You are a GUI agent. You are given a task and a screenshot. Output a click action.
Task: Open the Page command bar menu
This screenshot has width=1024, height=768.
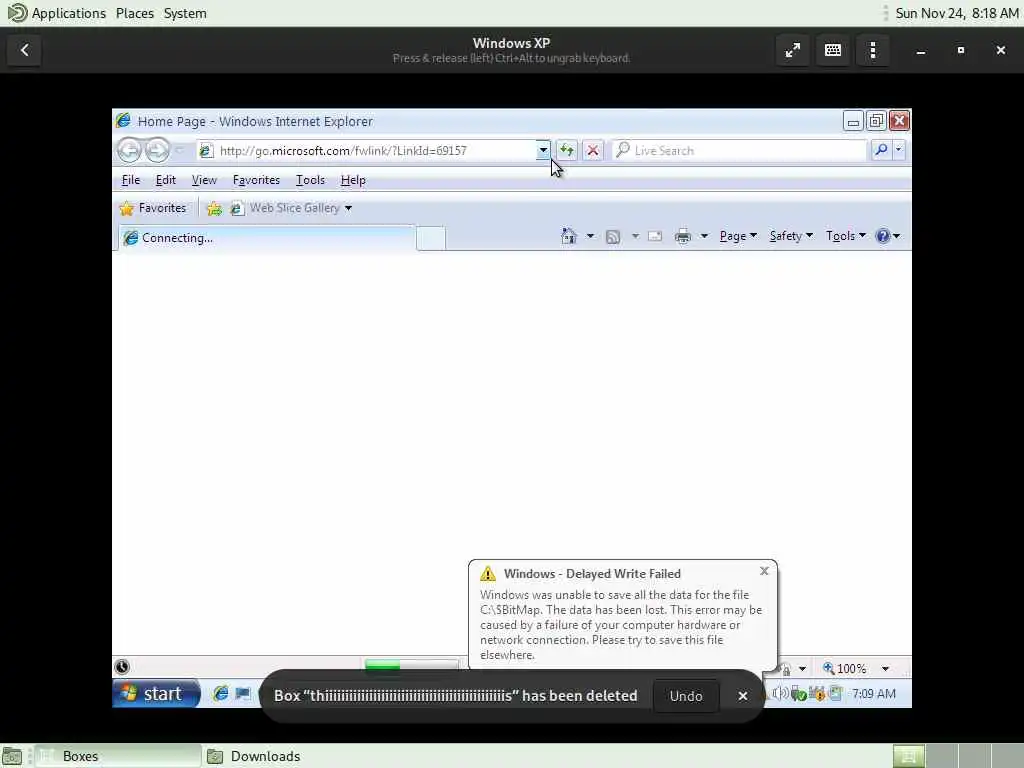point(738,236)
